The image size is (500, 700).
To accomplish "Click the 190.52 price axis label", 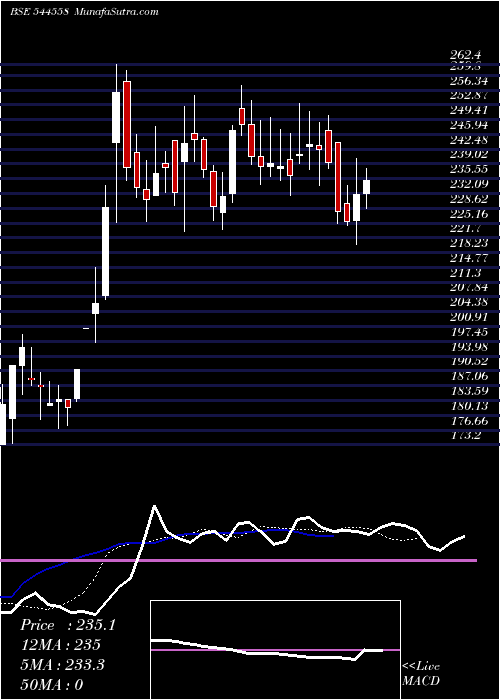I will pos(469,362).
